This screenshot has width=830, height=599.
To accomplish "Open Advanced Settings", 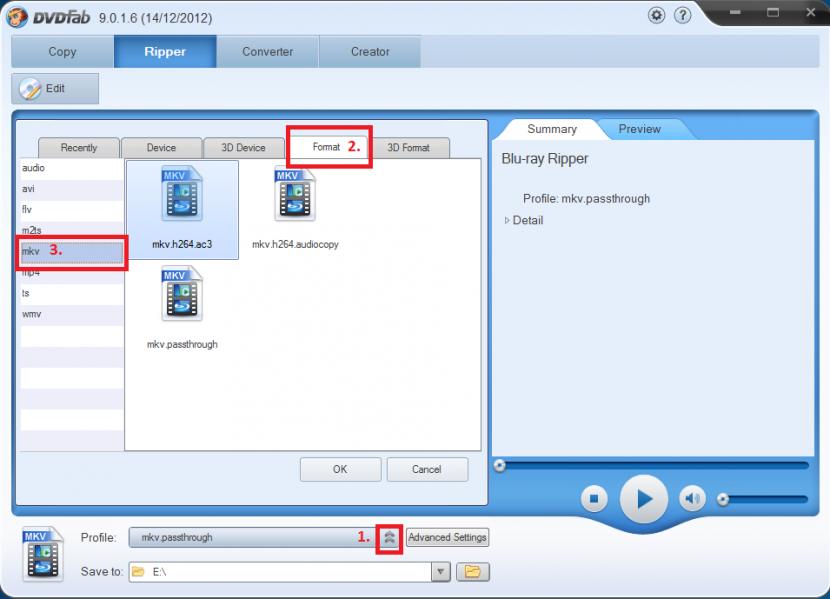I will (x=447, y=538).
